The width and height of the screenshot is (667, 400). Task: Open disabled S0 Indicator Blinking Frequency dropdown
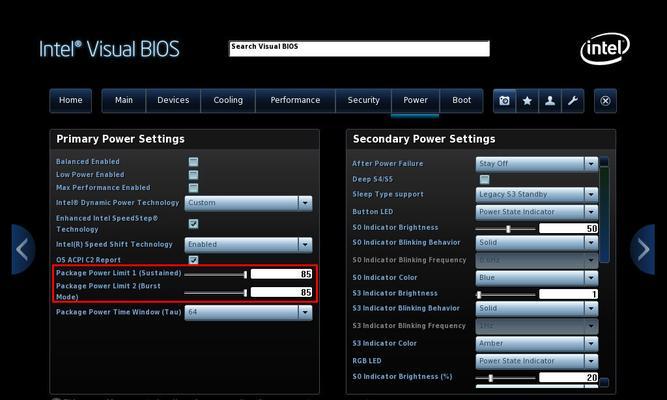(x=537, y=260)
